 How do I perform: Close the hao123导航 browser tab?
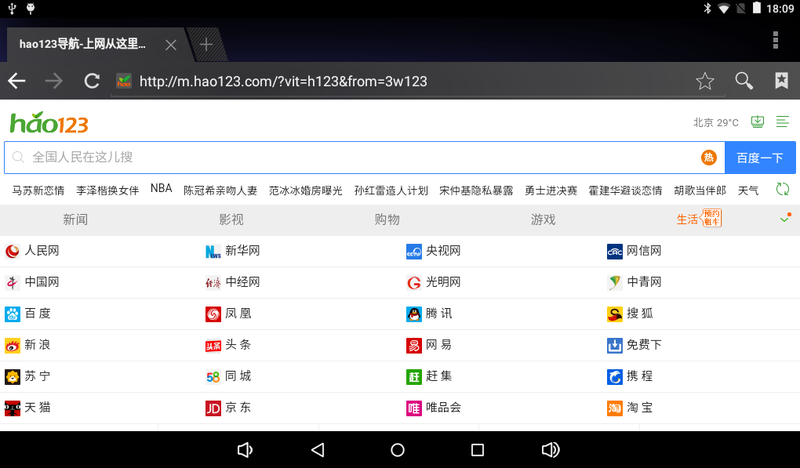[x=171, y=44]
